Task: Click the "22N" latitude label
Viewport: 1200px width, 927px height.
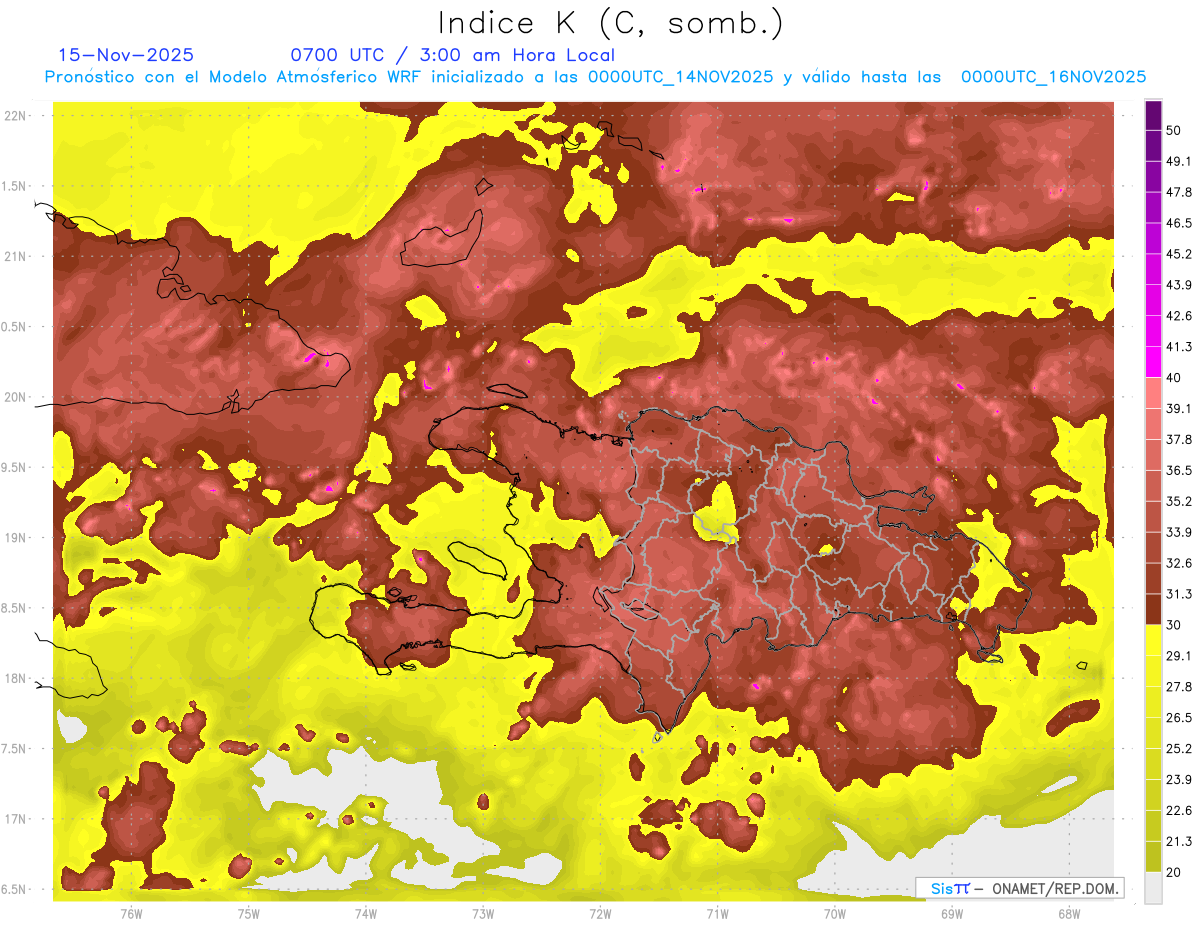Action: point(14,116)
